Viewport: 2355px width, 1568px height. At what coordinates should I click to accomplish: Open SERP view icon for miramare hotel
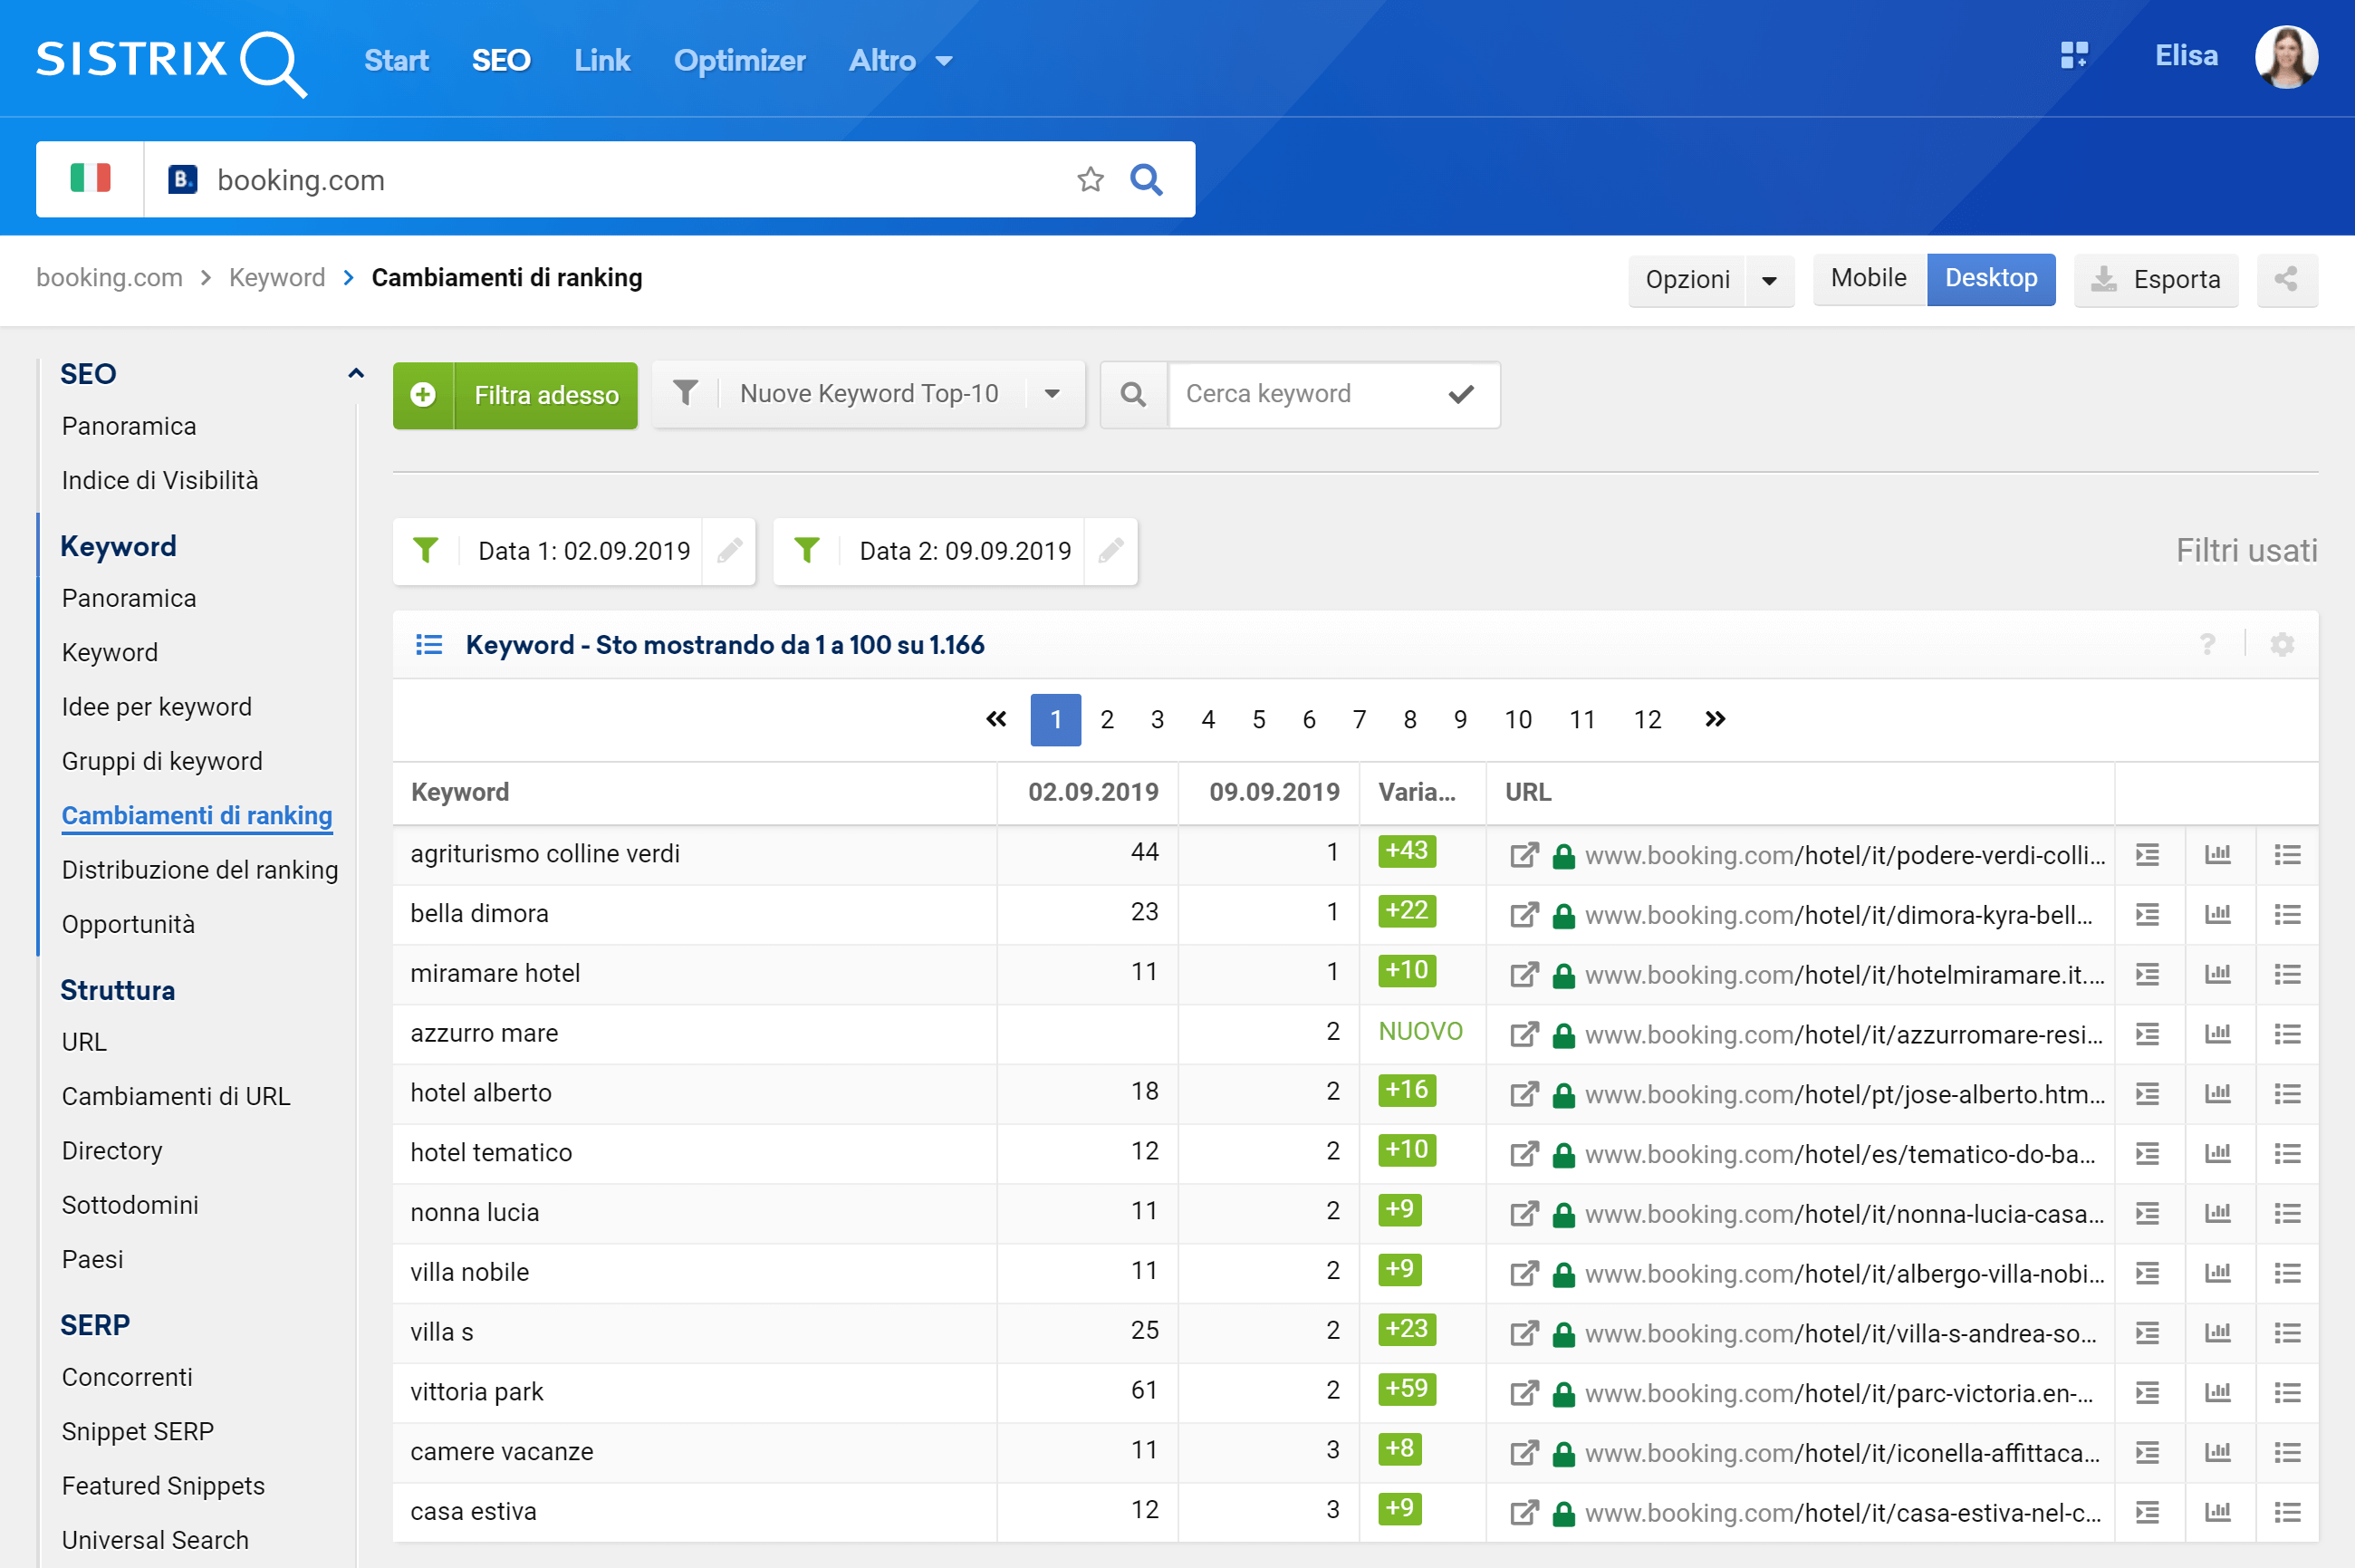click(x=2147, y=974)
